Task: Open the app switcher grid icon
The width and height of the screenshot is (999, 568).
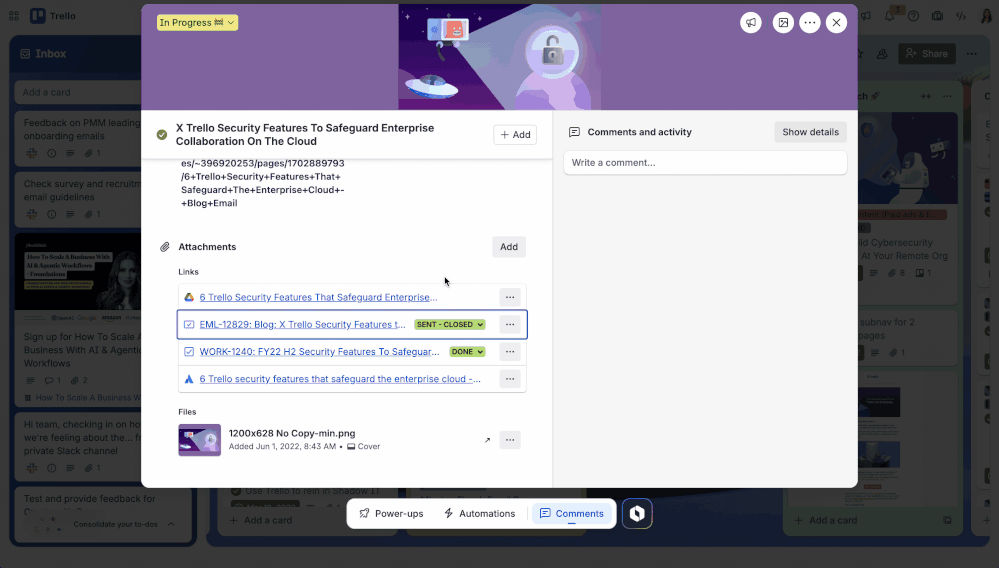Action: pyautogui.click(x=14, y=16)
